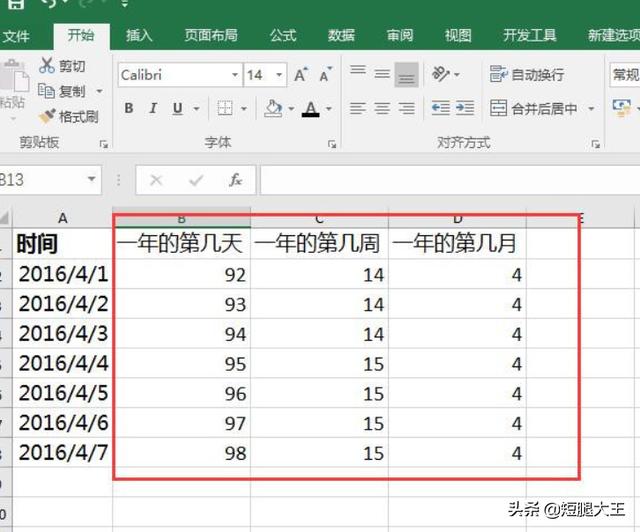Toggle Wrap Text (自动换行)

526,75
